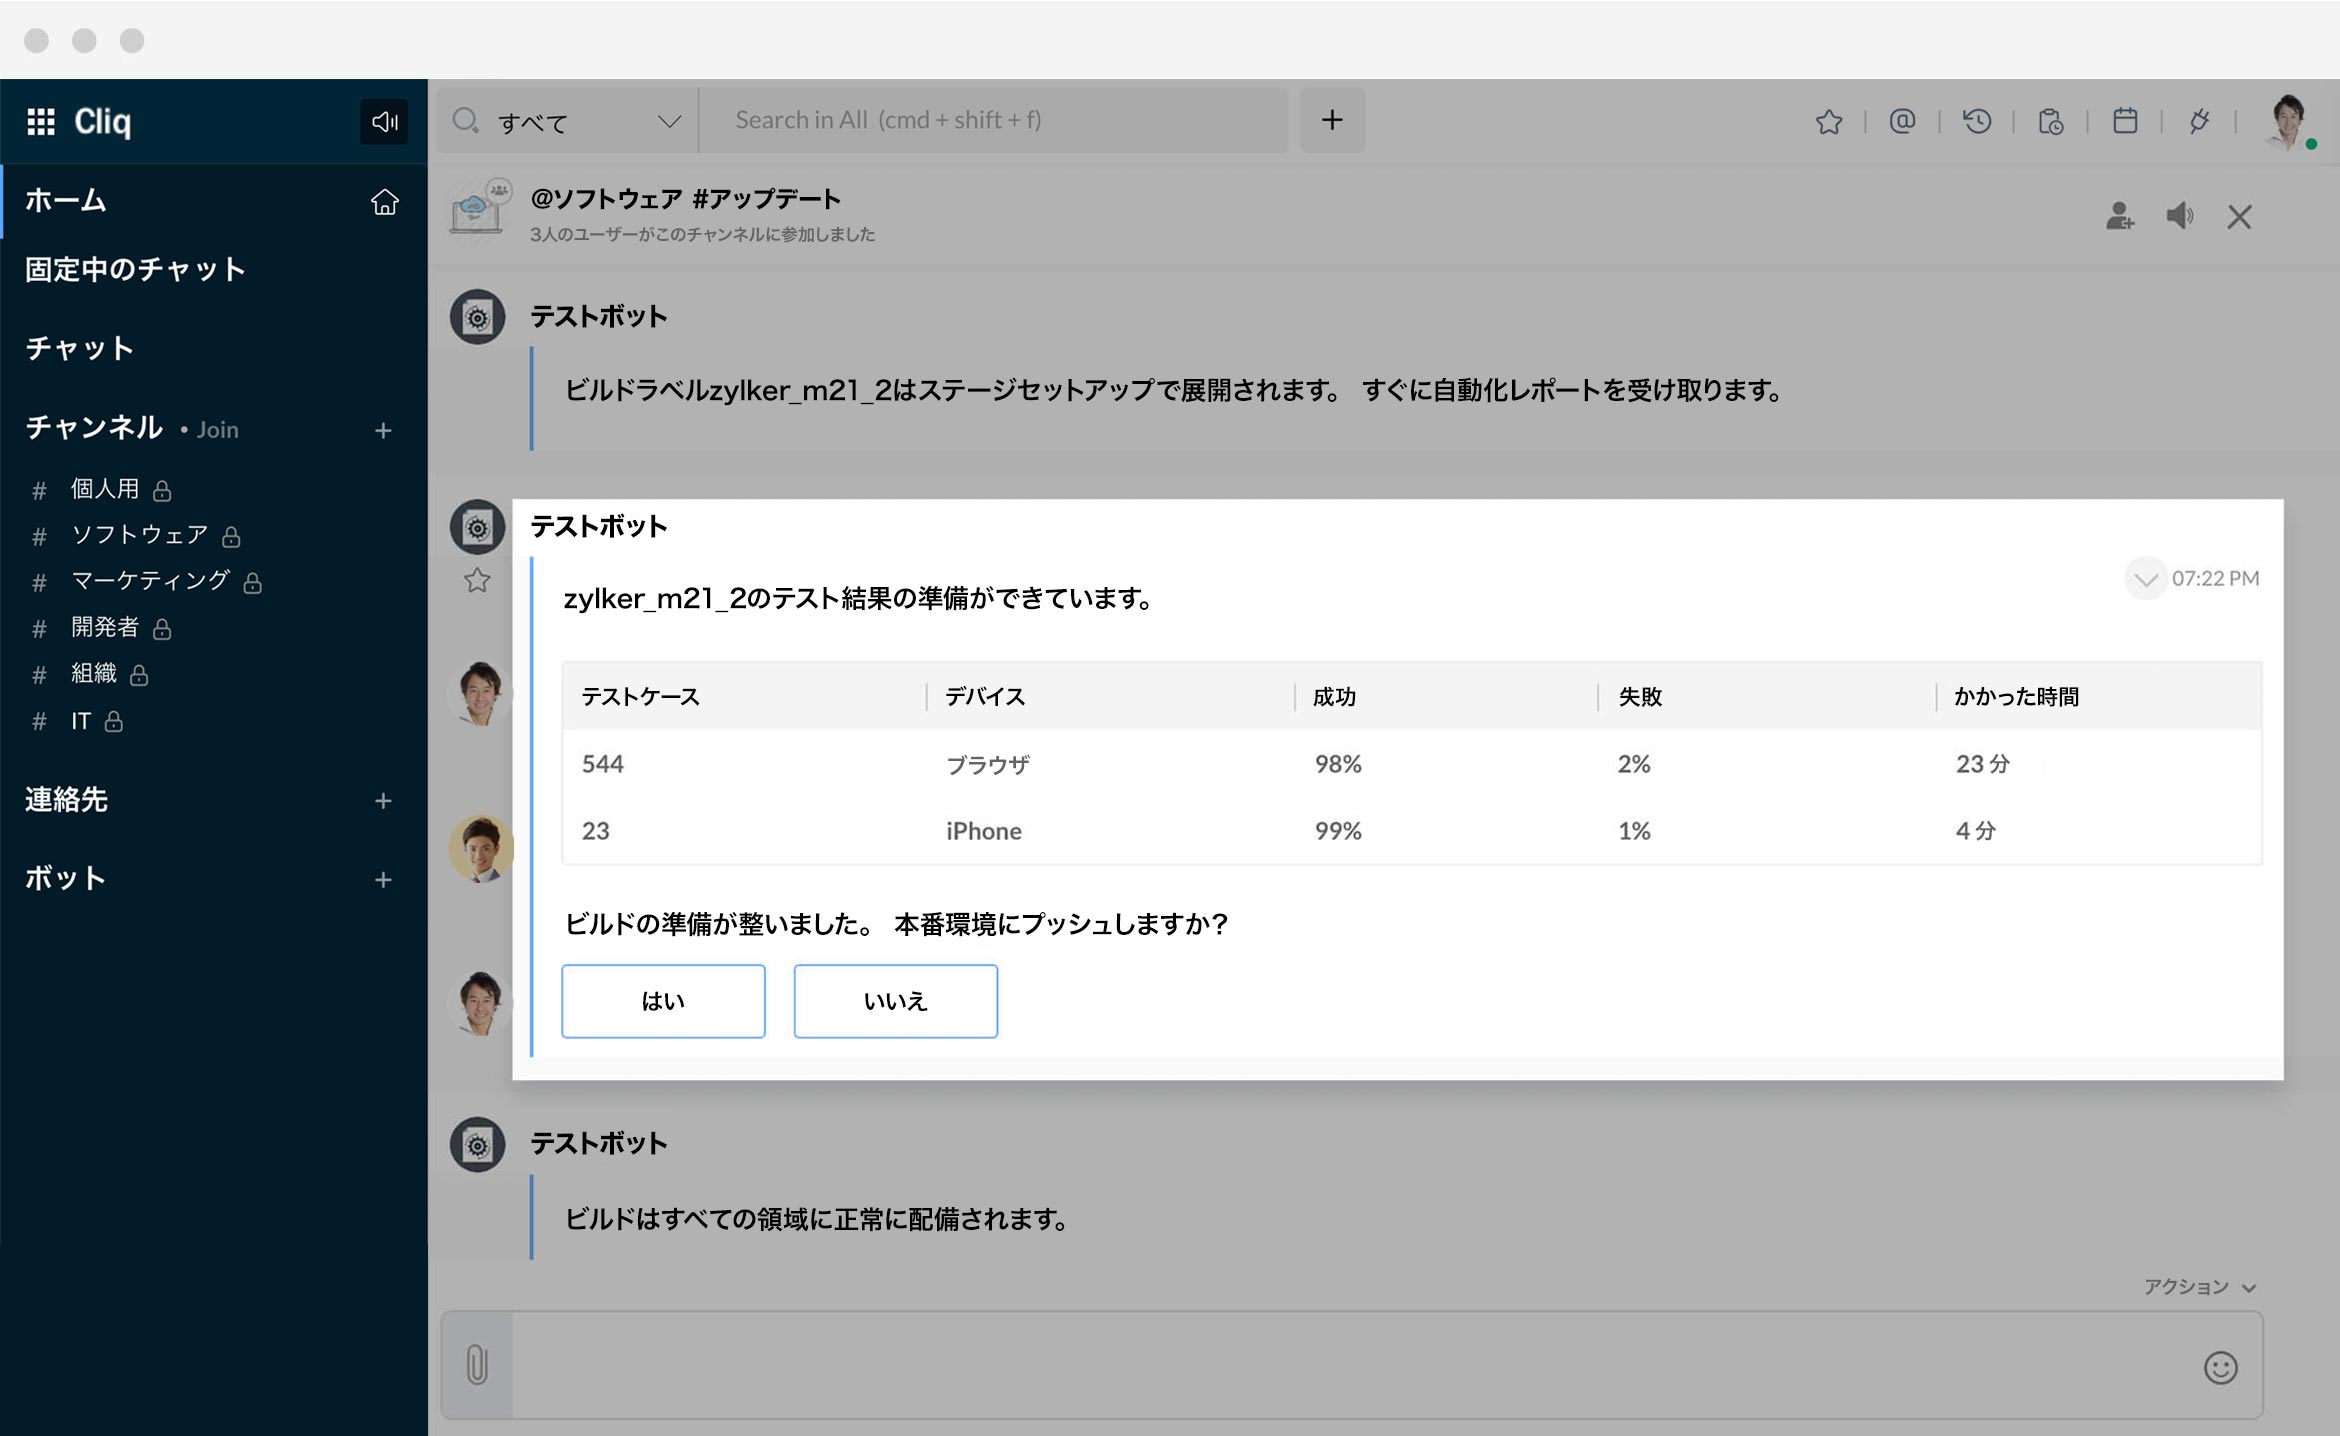Select the 固定中のチャット sidebar item
The height and width of the screenshot is (1436, 2340).
[135, 269]
